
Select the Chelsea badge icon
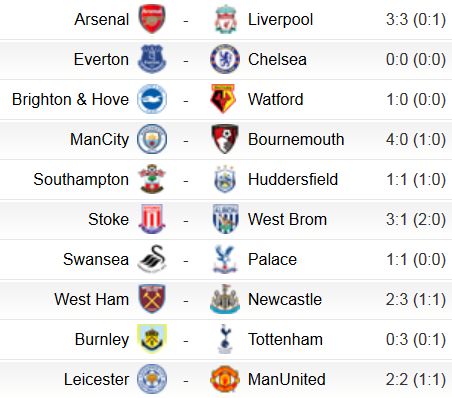pos(225,59)
